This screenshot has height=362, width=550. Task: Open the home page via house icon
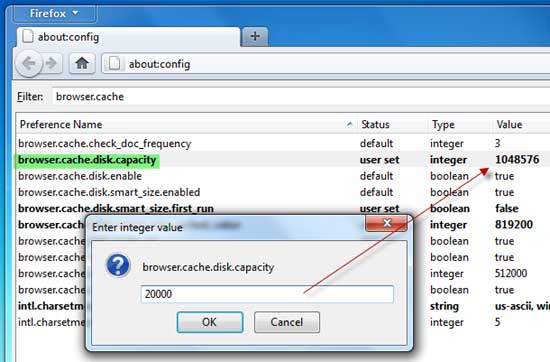[82, 63]
